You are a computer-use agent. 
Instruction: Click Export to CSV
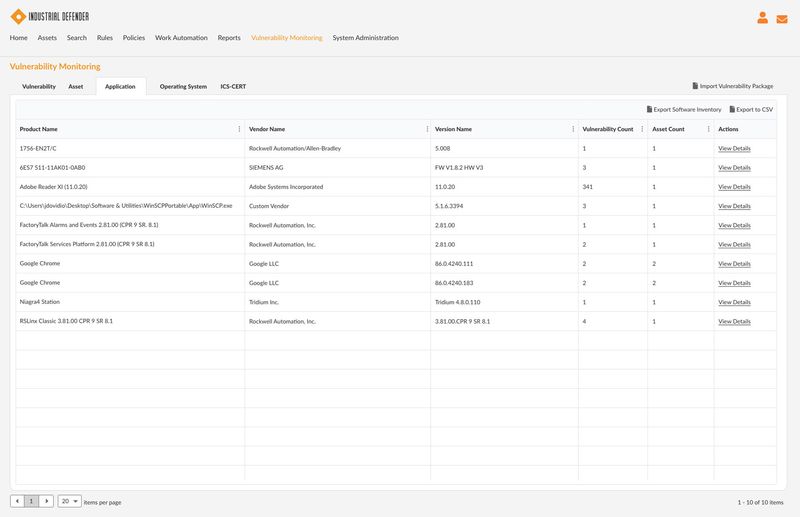pos(751,110)
